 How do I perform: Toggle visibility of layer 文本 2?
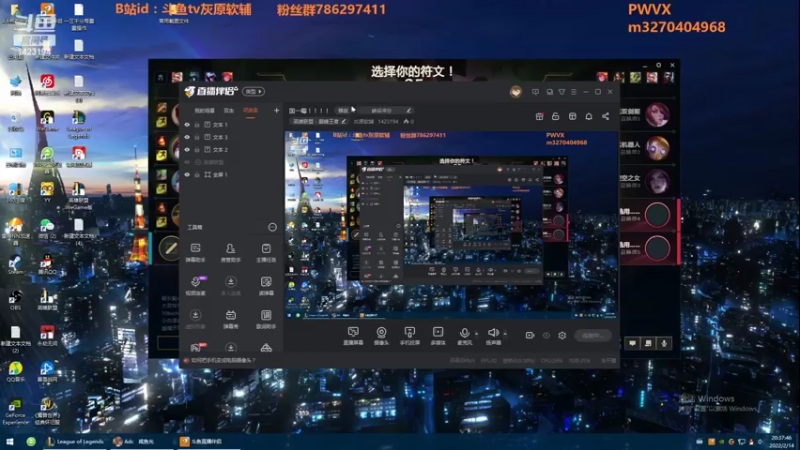click(x=187, y=149)
